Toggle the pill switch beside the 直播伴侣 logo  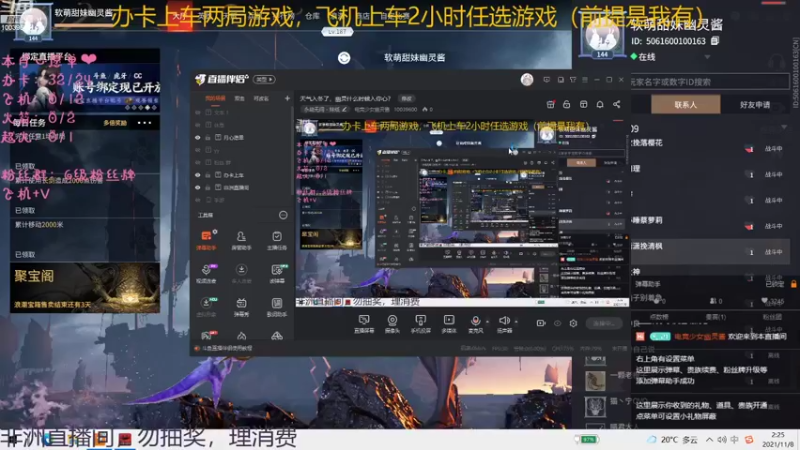point(264,80)
